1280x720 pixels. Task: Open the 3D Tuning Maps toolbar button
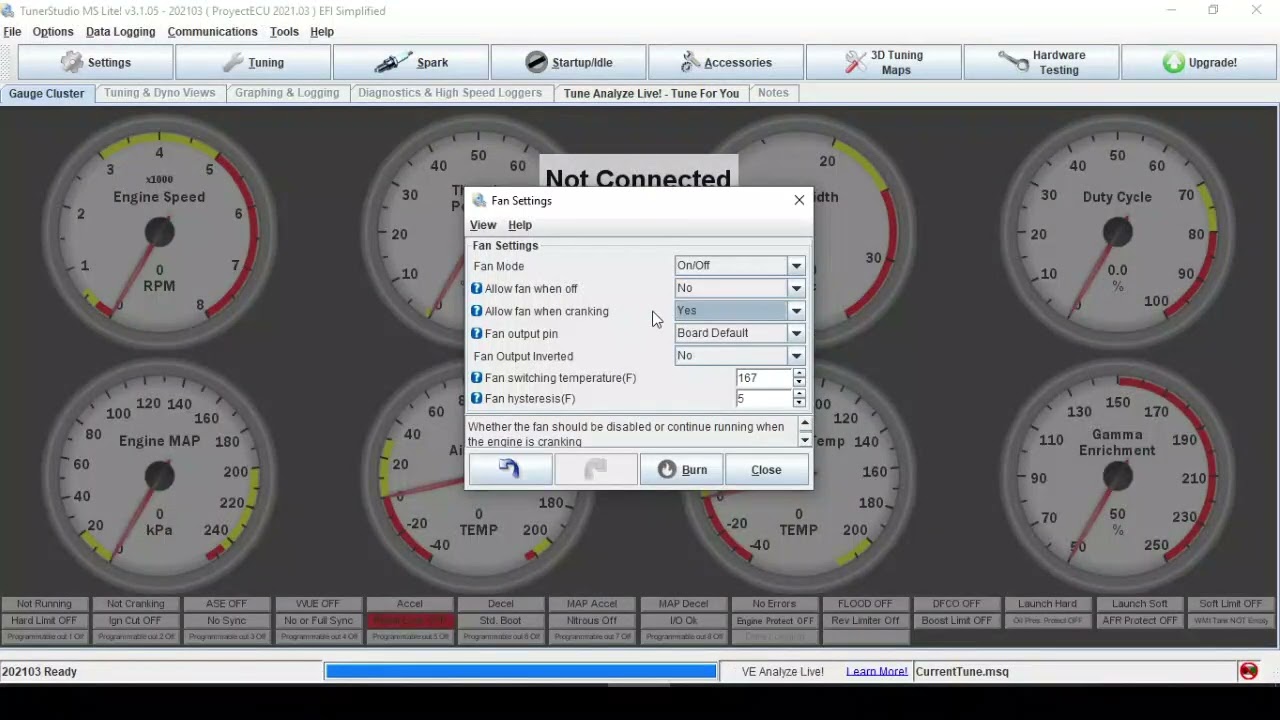tap(883, 62)
